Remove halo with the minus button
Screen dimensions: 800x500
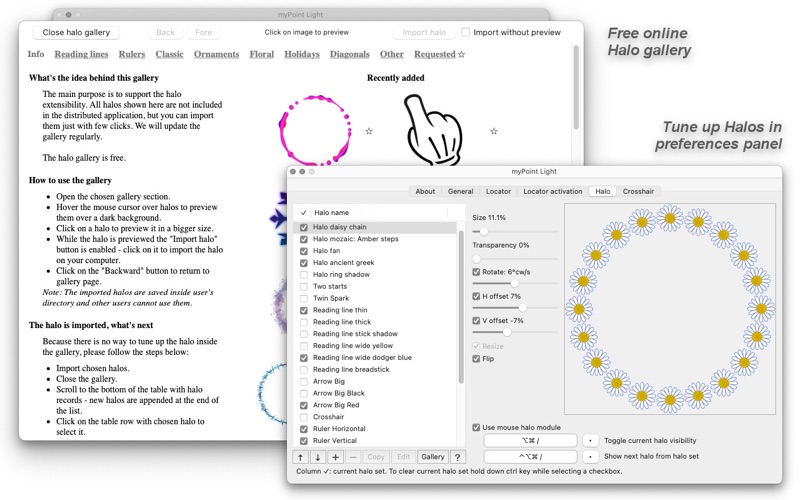click(353, 457)
